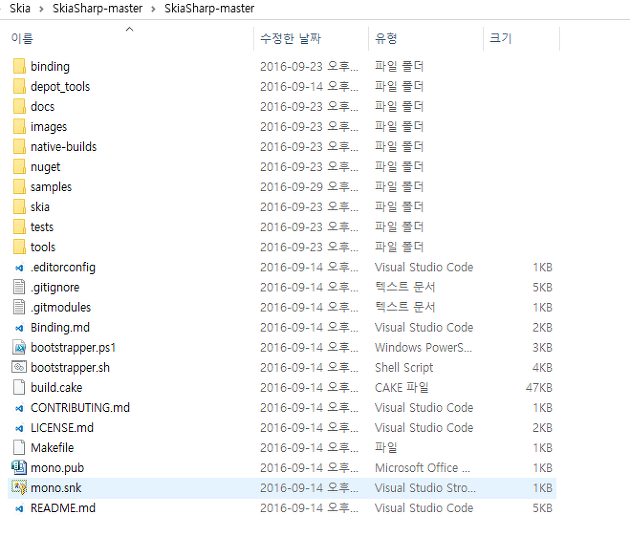The width and height of the screenshot is (630, 538).
Task: Sort files by the 크기 column header
Action: [521, 38]
